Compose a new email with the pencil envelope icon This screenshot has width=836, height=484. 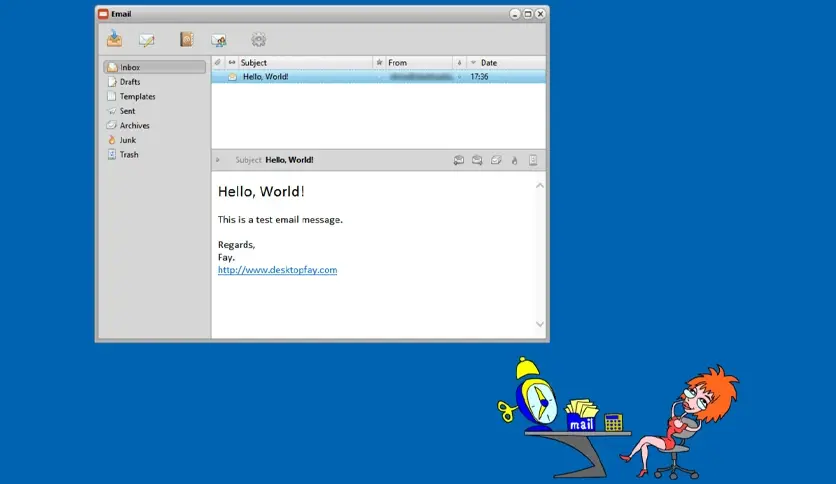(147, 40)
